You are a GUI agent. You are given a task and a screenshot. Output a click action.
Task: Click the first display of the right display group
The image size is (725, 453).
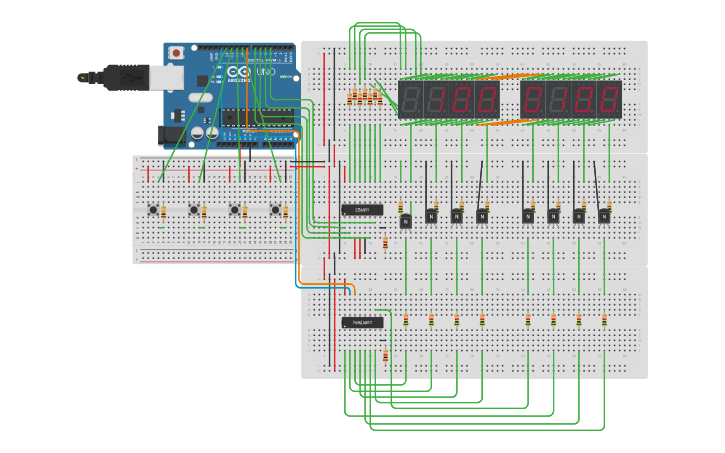(x=533, y=99)
